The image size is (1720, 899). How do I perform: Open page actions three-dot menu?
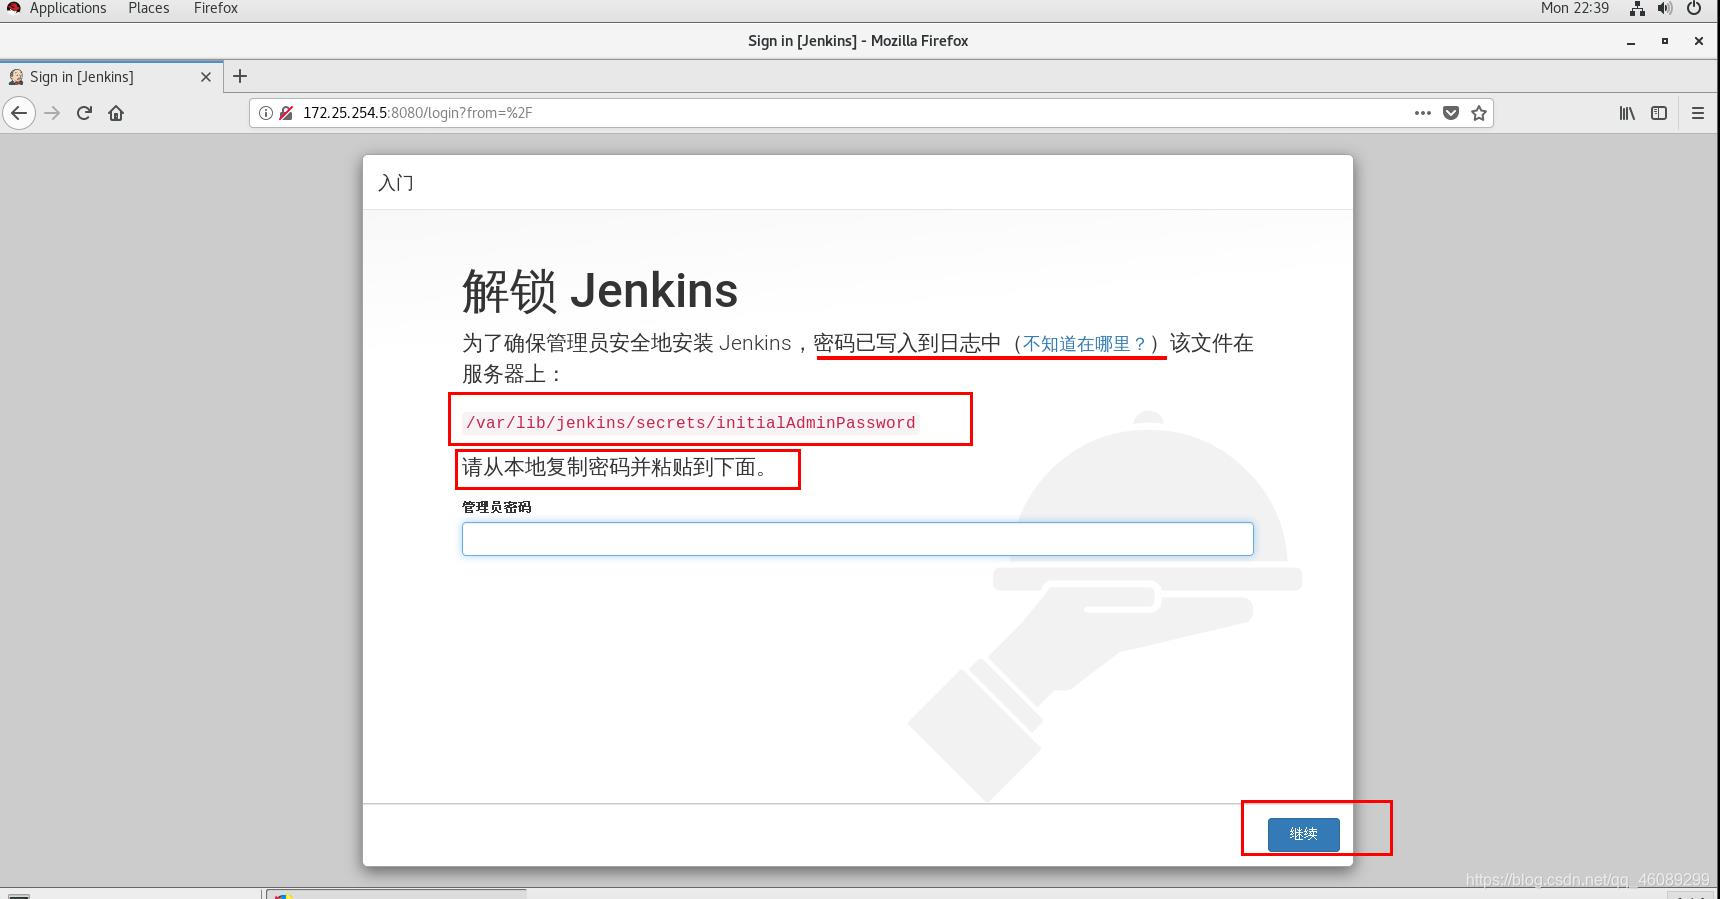coord(1422,113)
